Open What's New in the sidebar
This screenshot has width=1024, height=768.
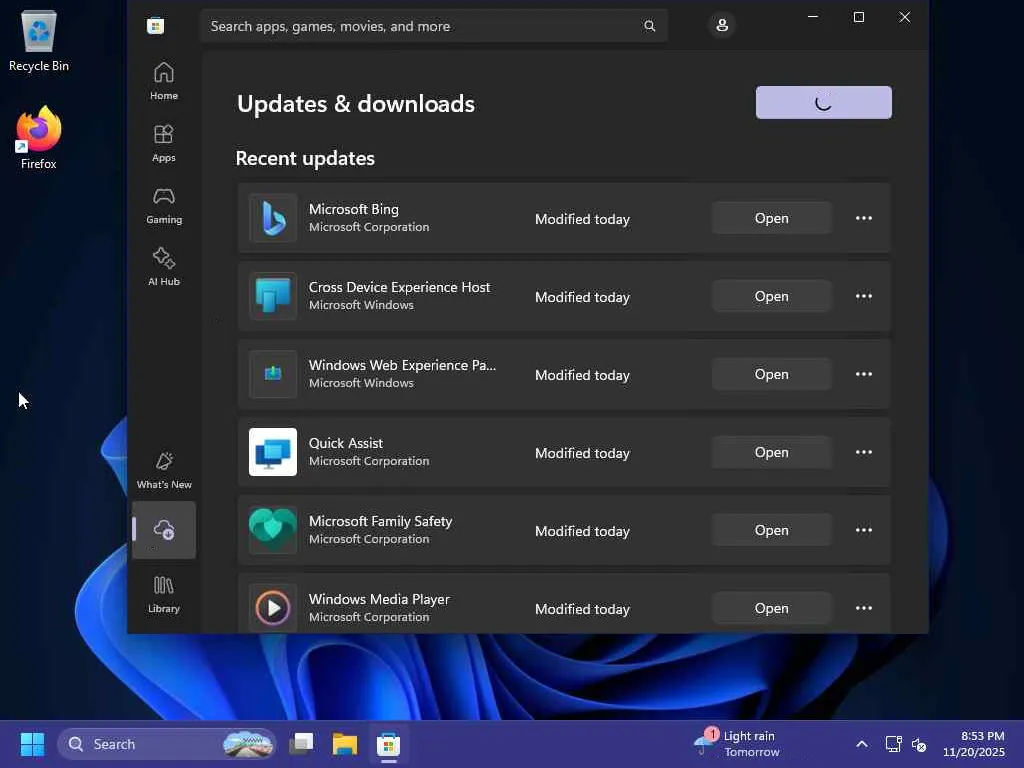tap(164, 470)
